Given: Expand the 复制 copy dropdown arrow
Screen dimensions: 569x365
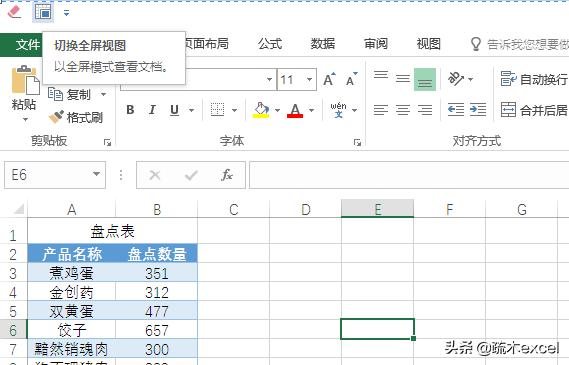Looking at the screenshot, I should (103, 95).
